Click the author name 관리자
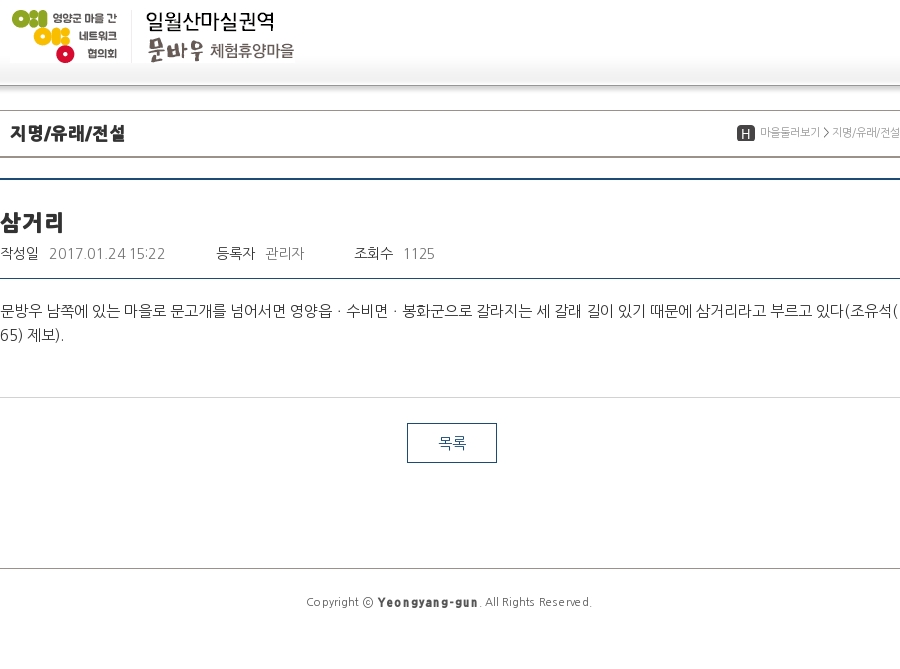Screen dimensions: 900x669 (x=285, y=253)
